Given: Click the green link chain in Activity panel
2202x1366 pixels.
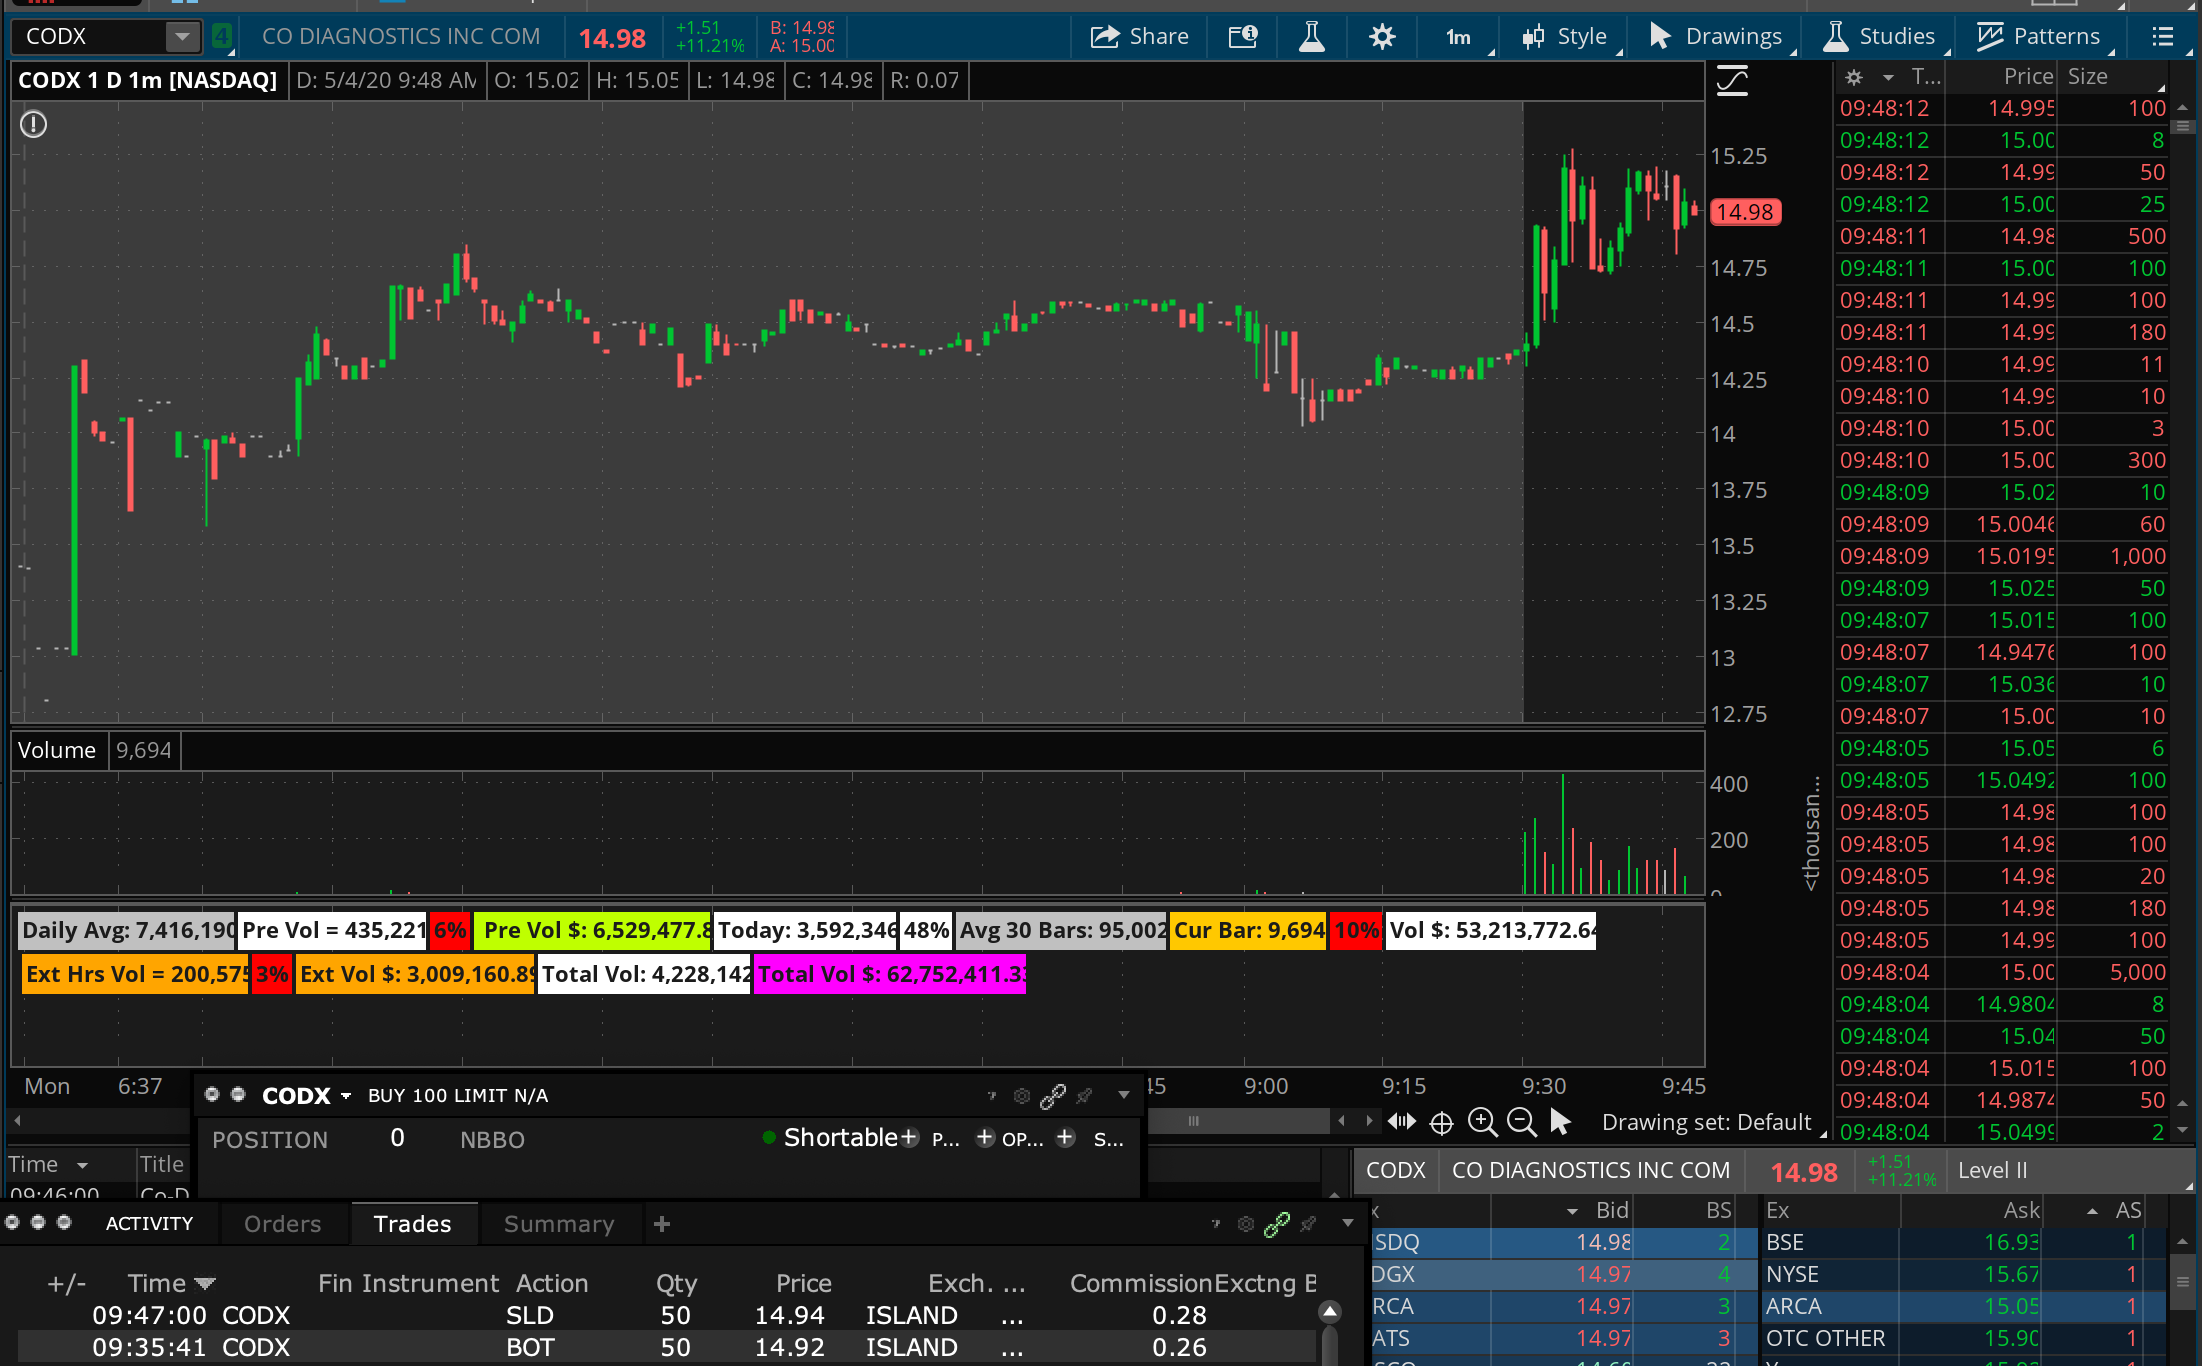Looking at the screenshot, I should (1277, 1224).
